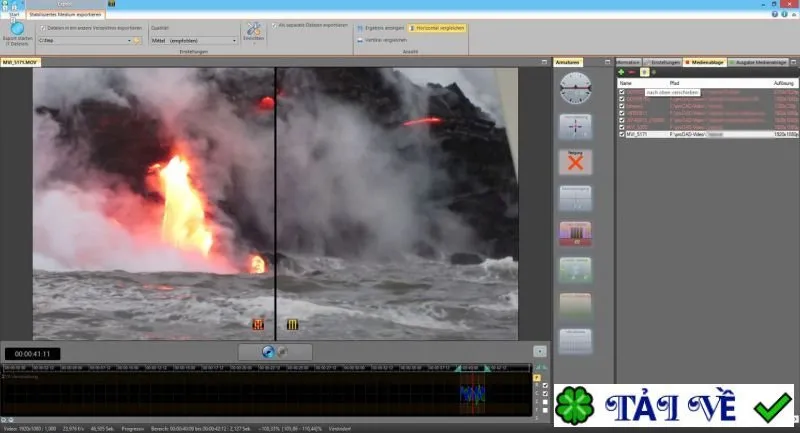
Task: Click square options button right of playback bar
Action: [x=540, y=351]
